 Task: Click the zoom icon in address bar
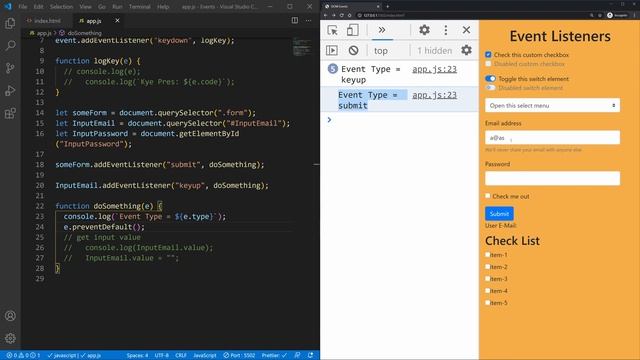click(591, 15)
